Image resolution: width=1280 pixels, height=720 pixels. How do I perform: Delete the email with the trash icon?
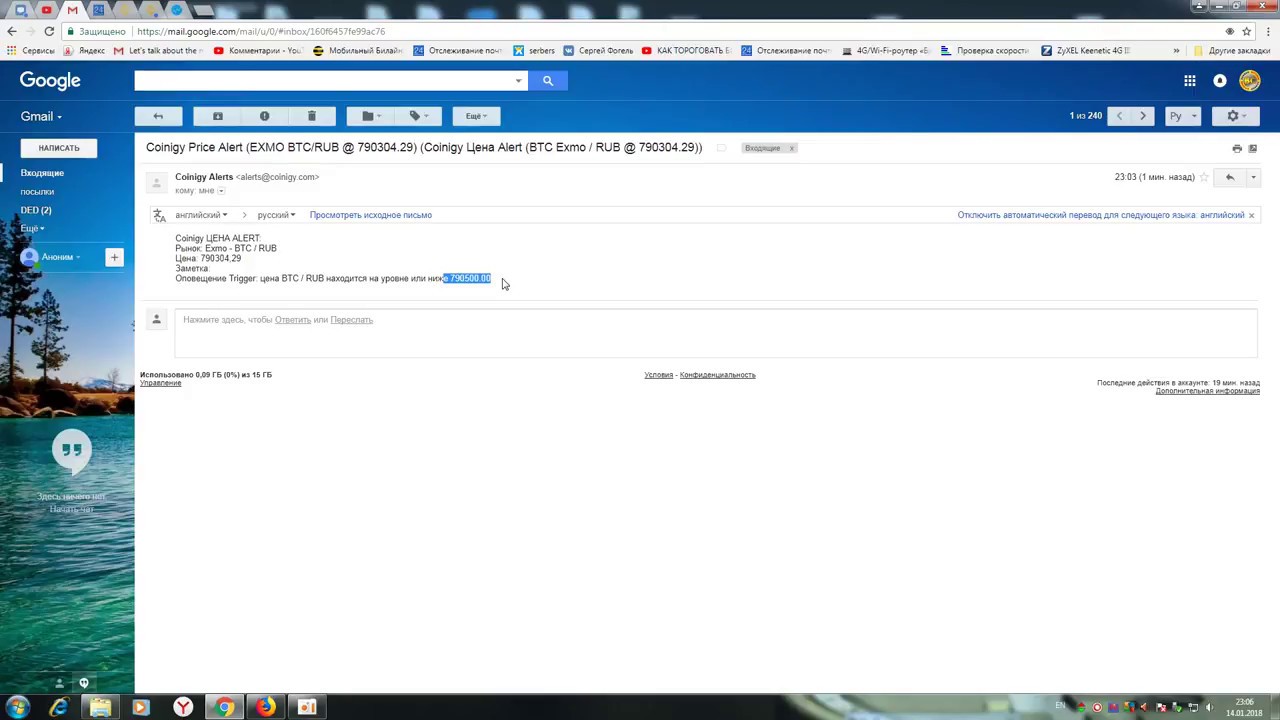tap(311, 116)
